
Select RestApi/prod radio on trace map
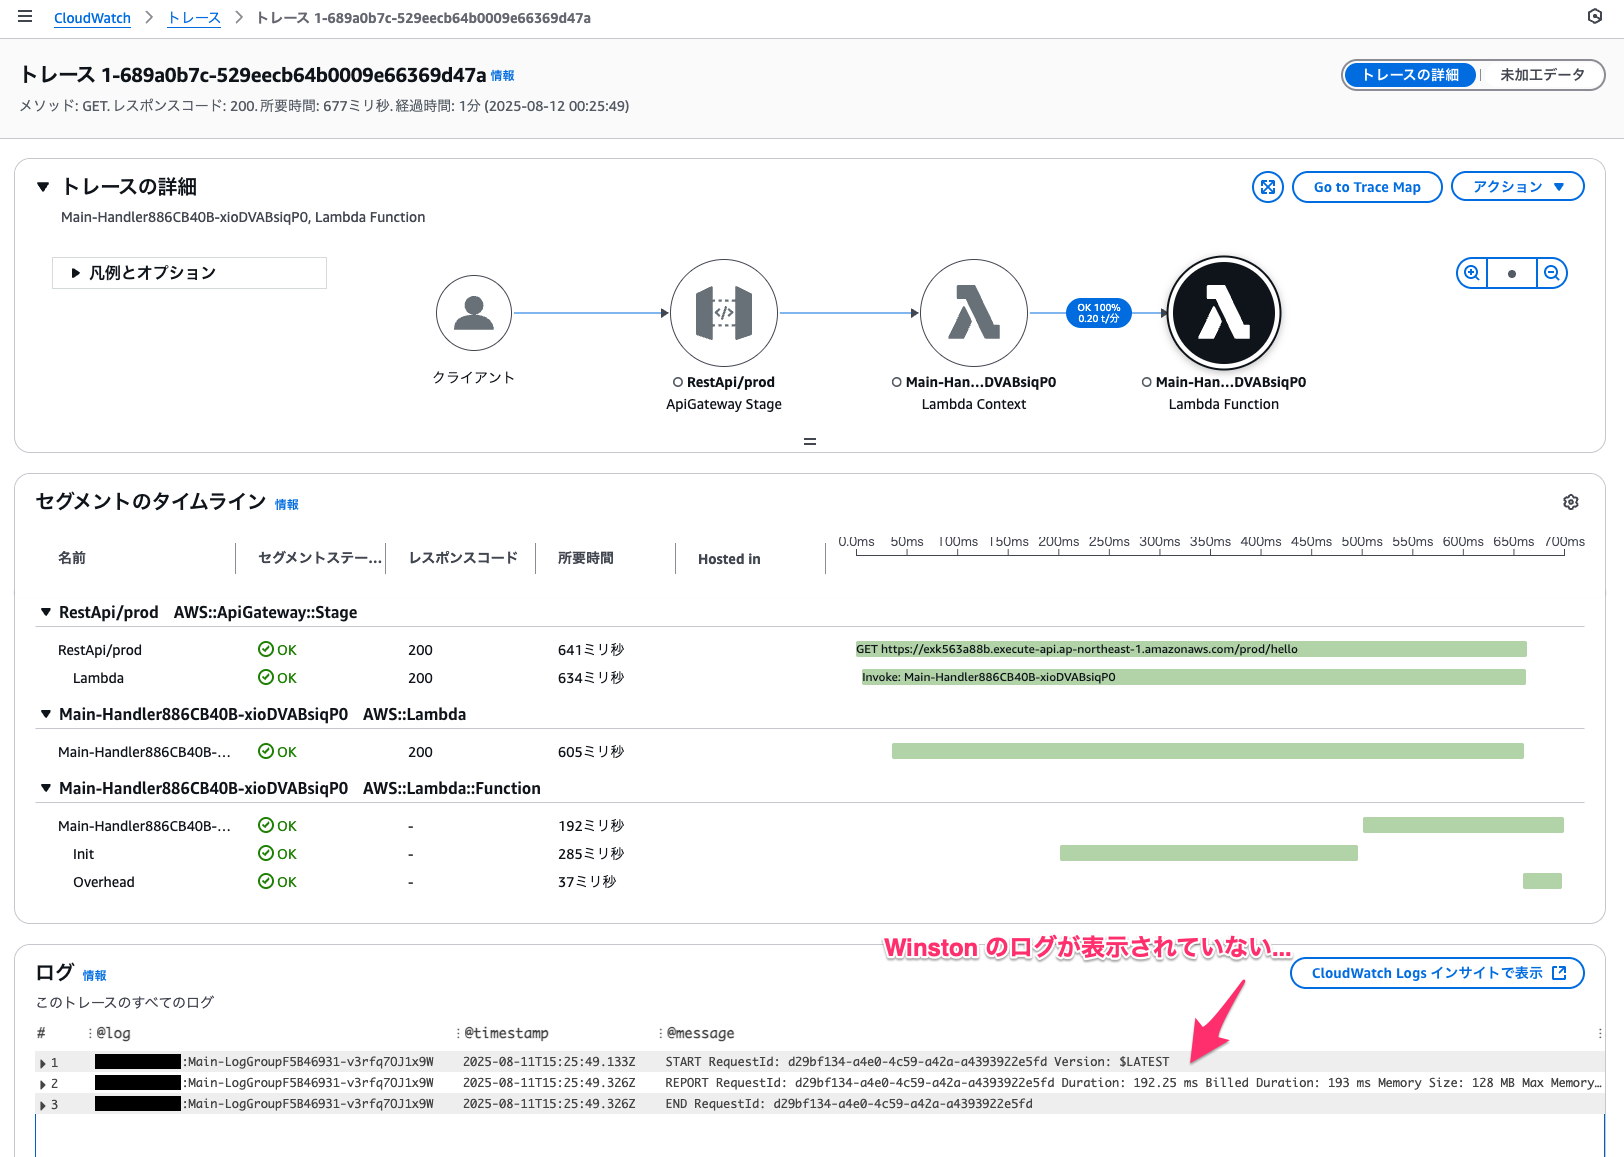click(678, 382)
